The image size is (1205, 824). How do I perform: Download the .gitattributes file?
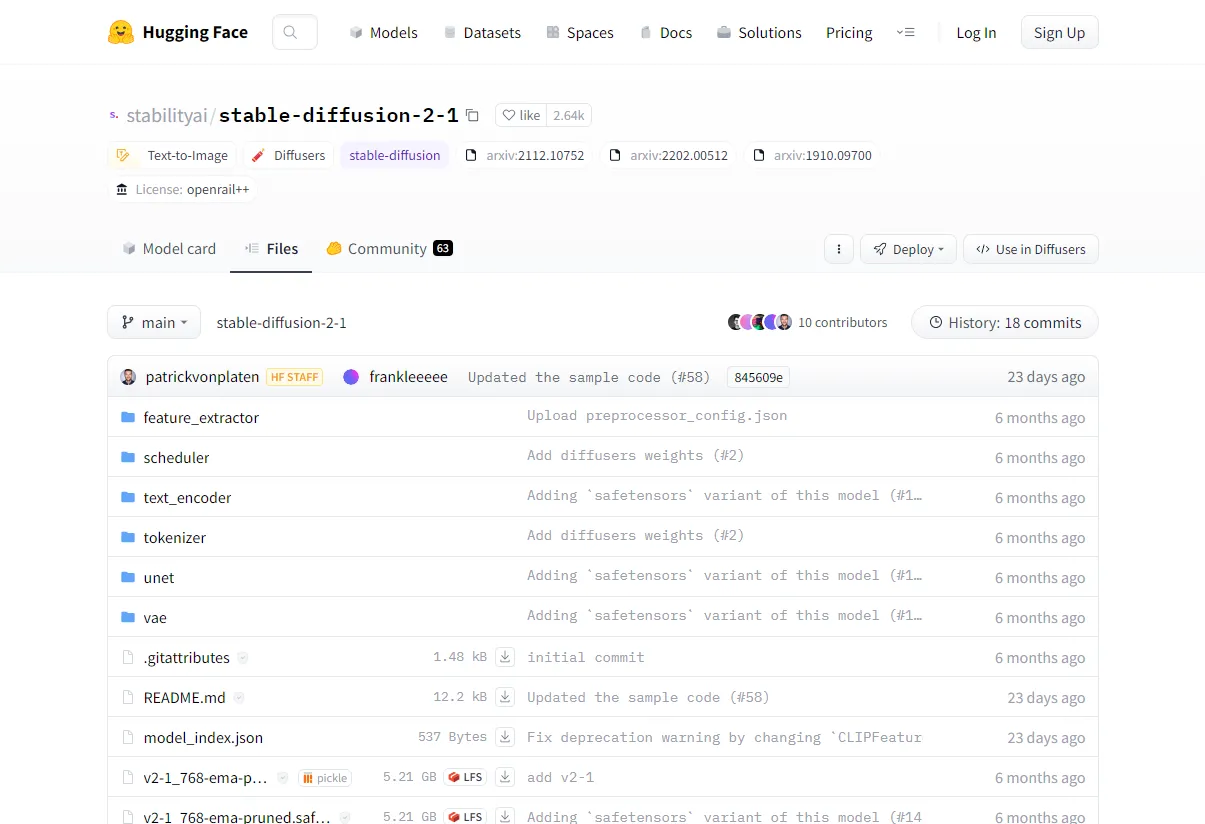click(x=505, y=657)
